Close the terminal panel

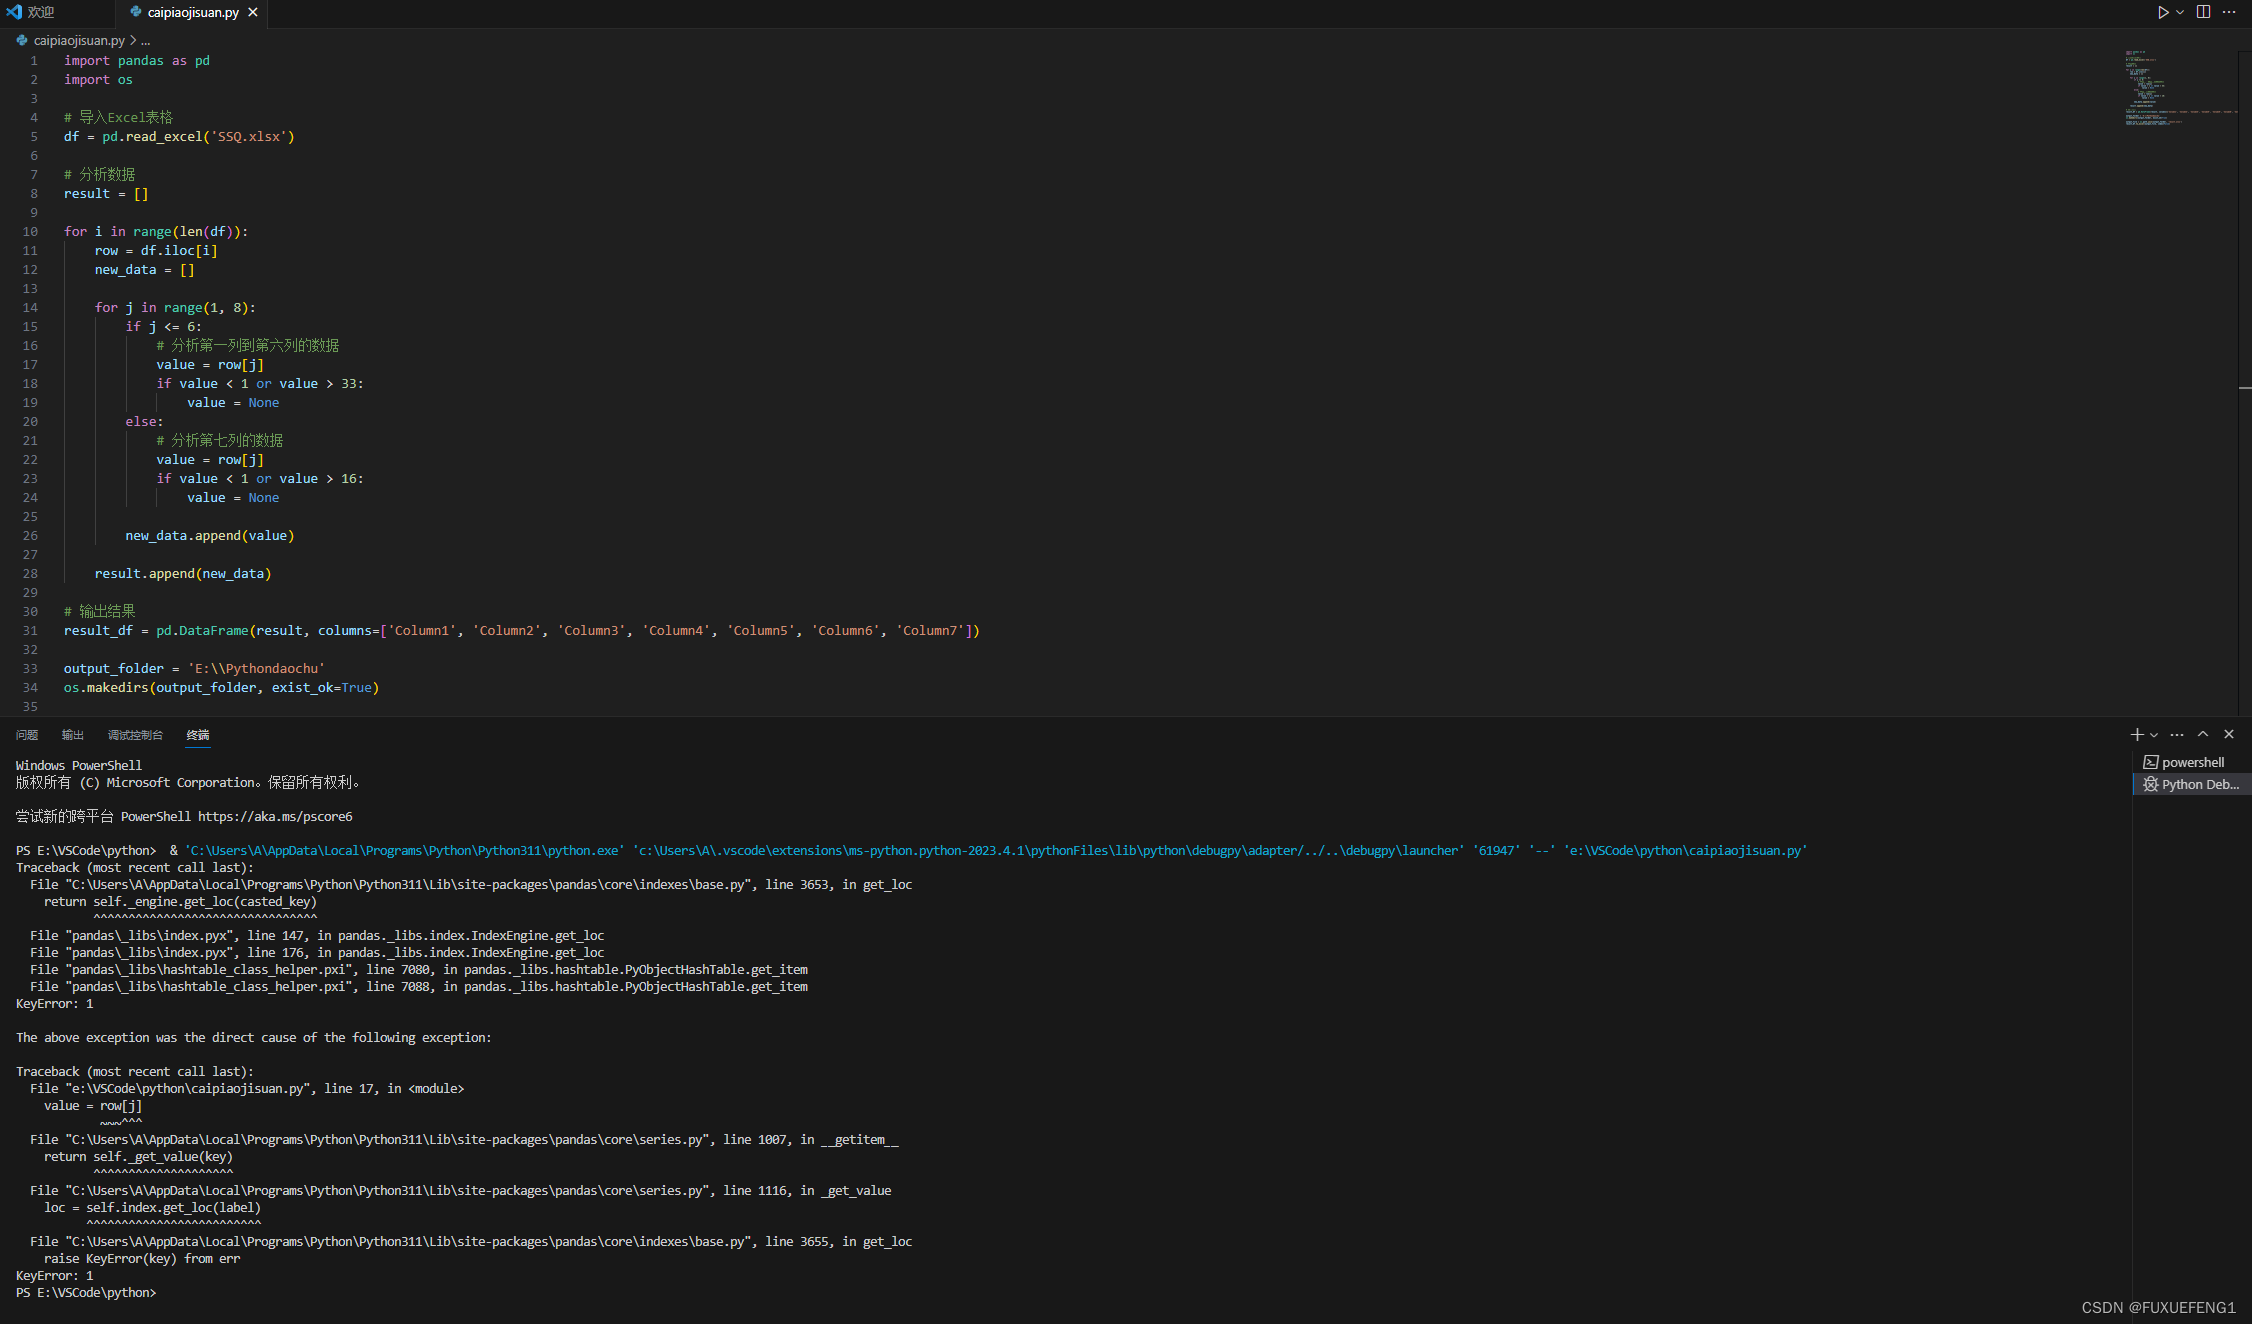(x=2229, y=734)
